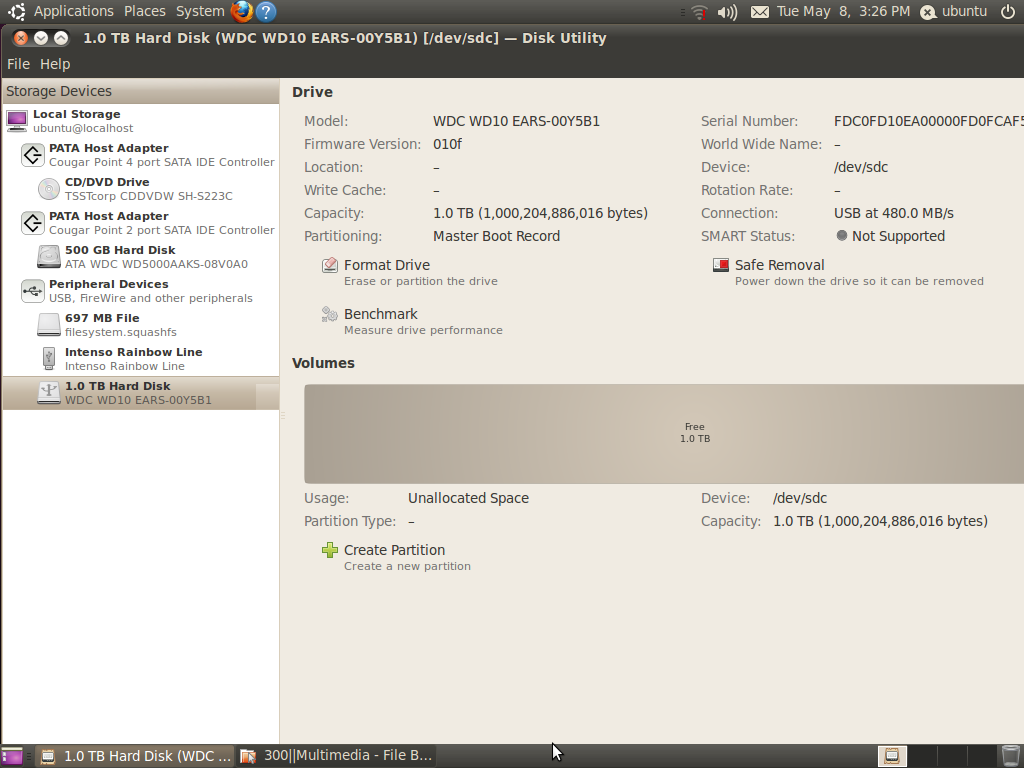Open the Places menu
The width and height of the screenshot is (1024, 768).
(x=144, y=11)
